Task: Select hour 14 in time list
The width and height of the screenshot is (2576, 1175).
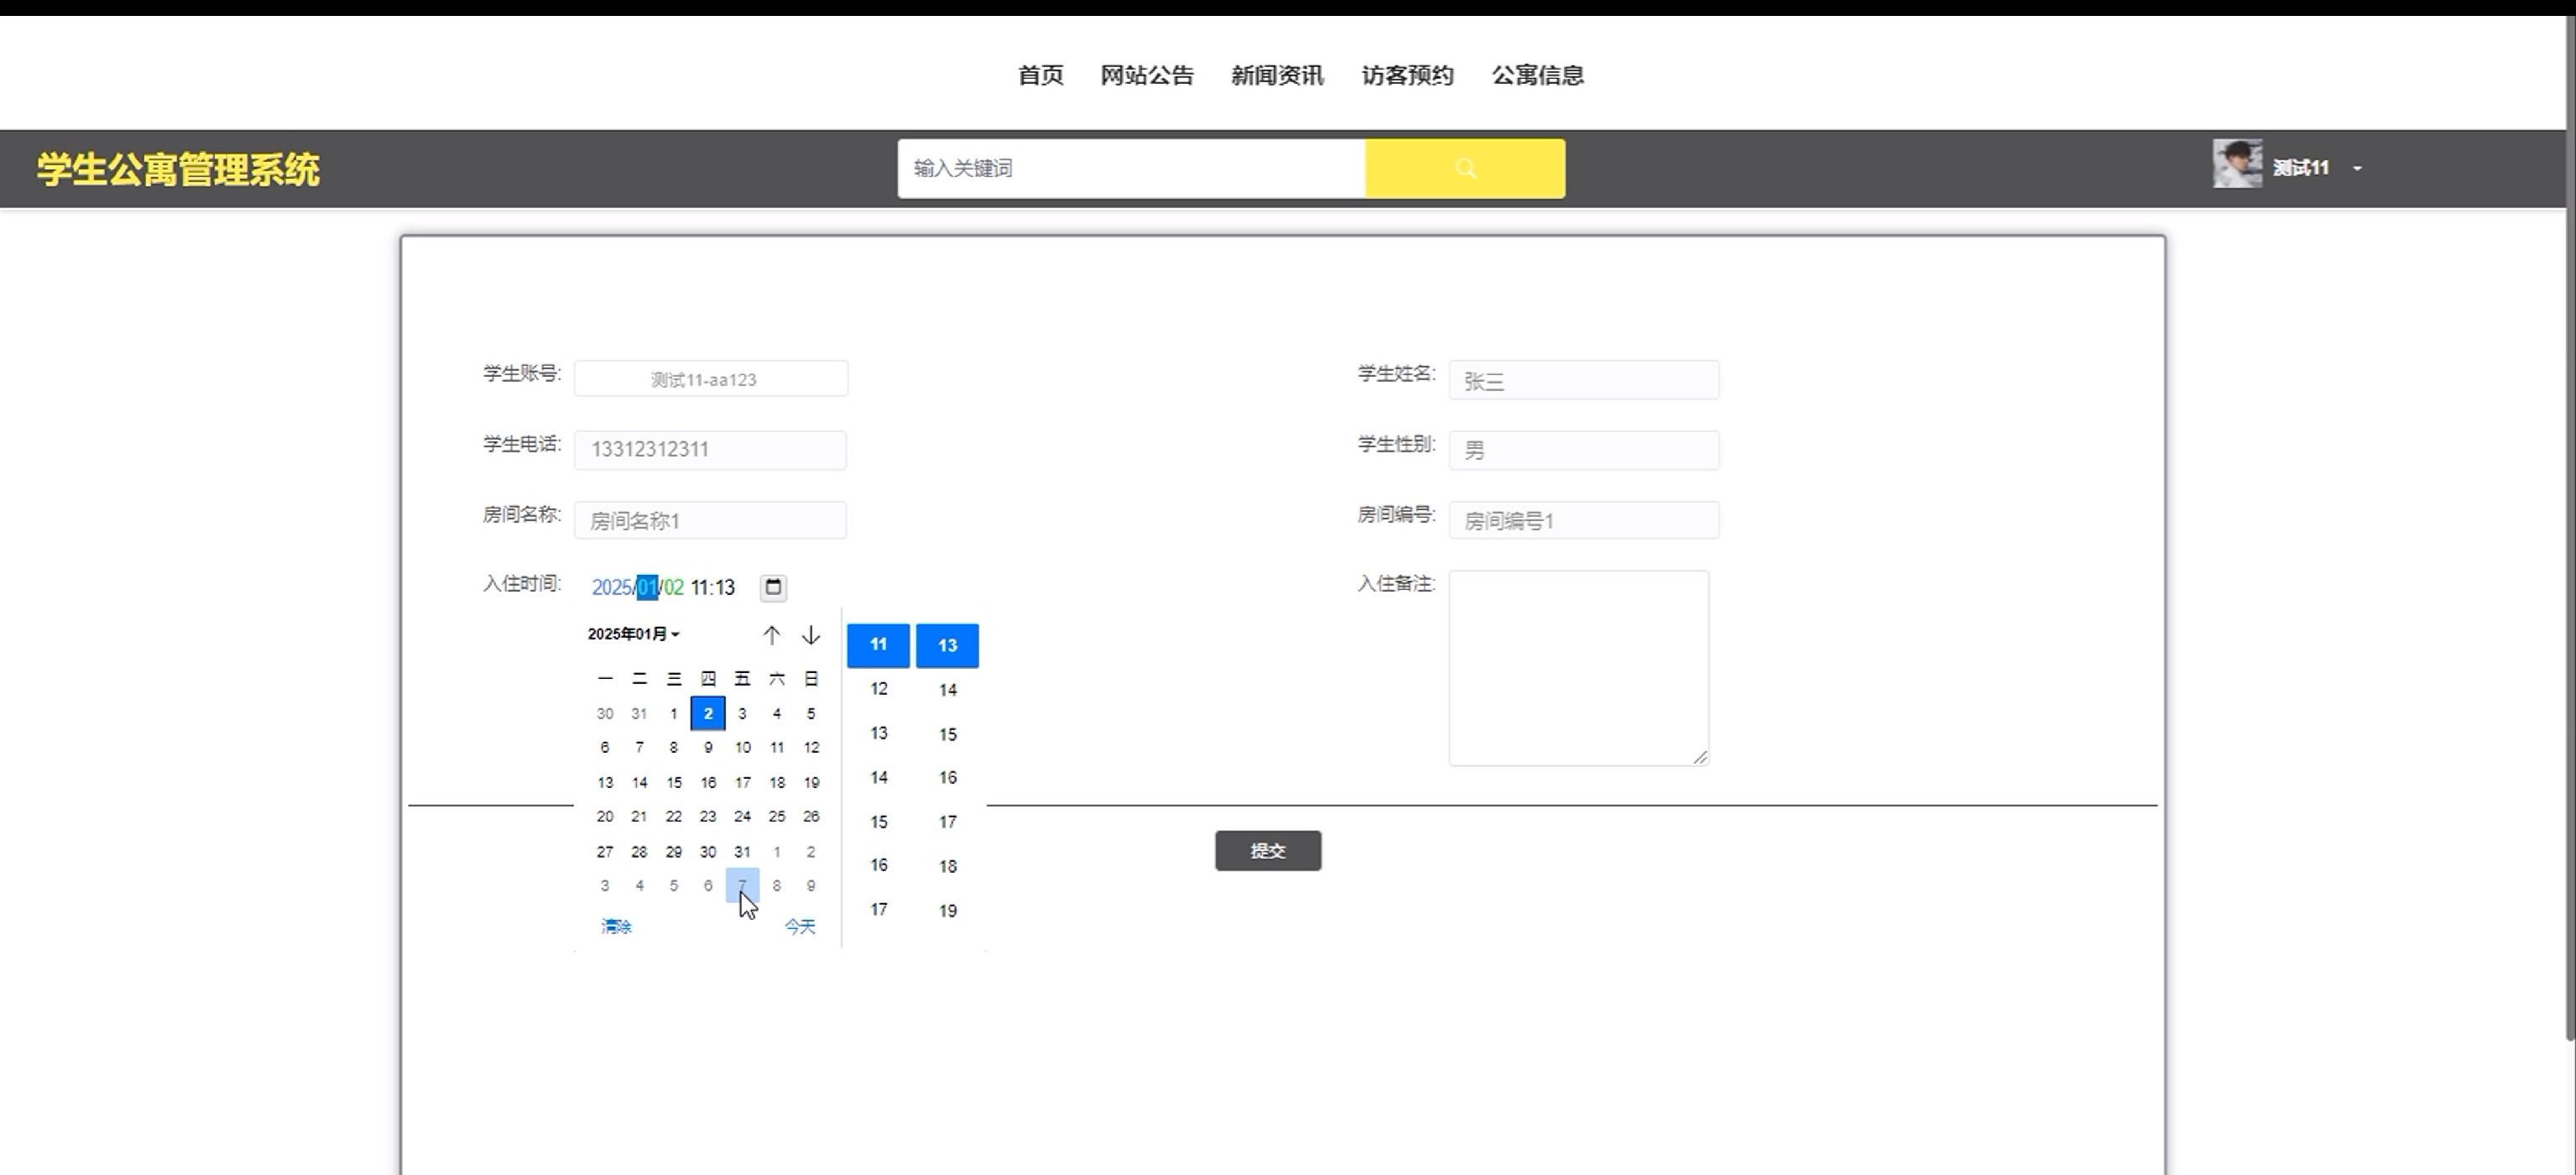Action: [878, 777]
